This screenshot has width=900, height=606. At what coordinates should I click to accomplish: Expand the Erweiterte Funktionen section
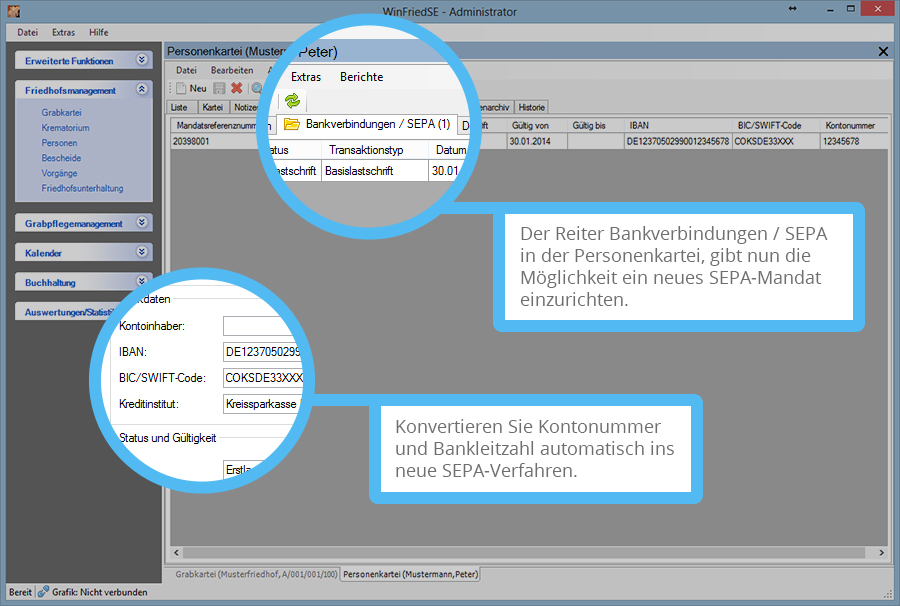coord(142,60)
